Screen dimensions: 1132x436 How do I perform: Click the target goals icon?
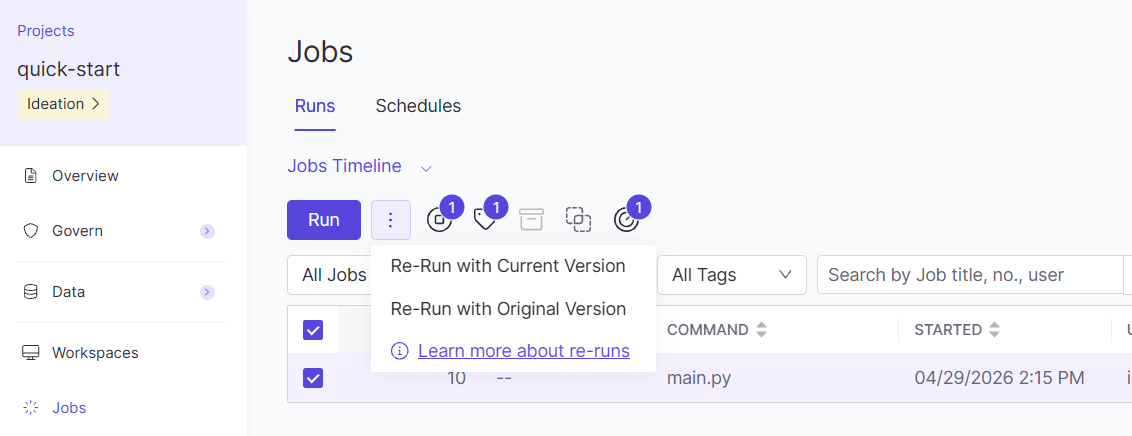pyautogui.click(x=626, y=219)
